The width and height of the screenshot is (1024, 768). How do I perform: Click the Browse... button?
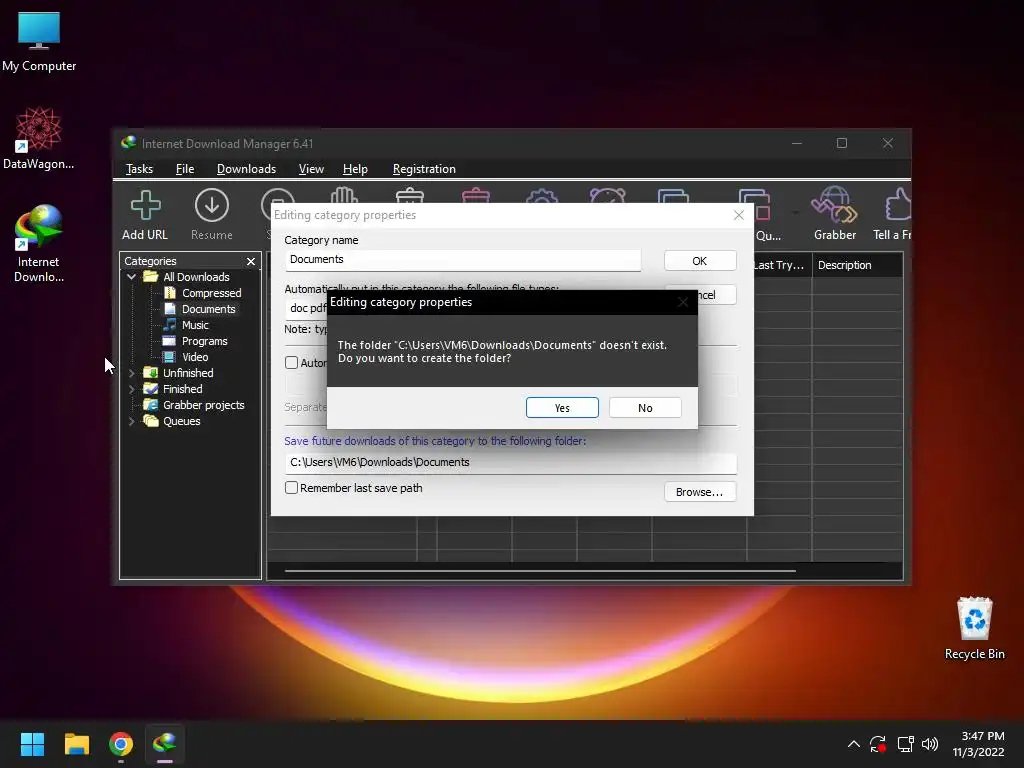coord(699,492)
